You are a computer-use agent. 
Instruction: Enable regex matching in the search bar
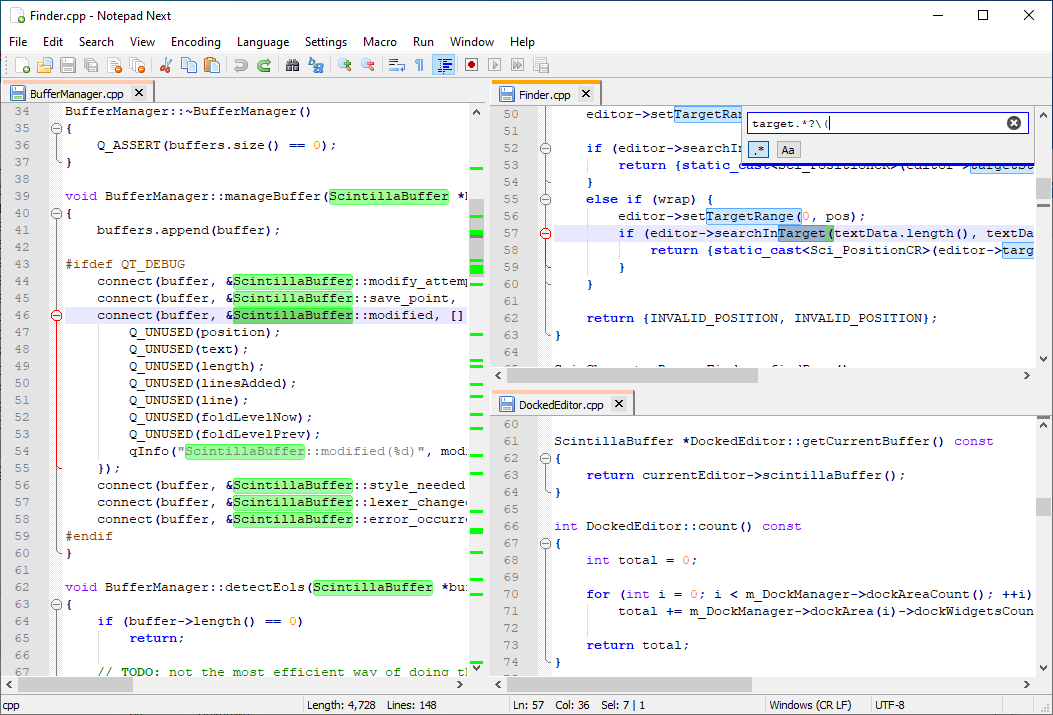tap(759, 150)
